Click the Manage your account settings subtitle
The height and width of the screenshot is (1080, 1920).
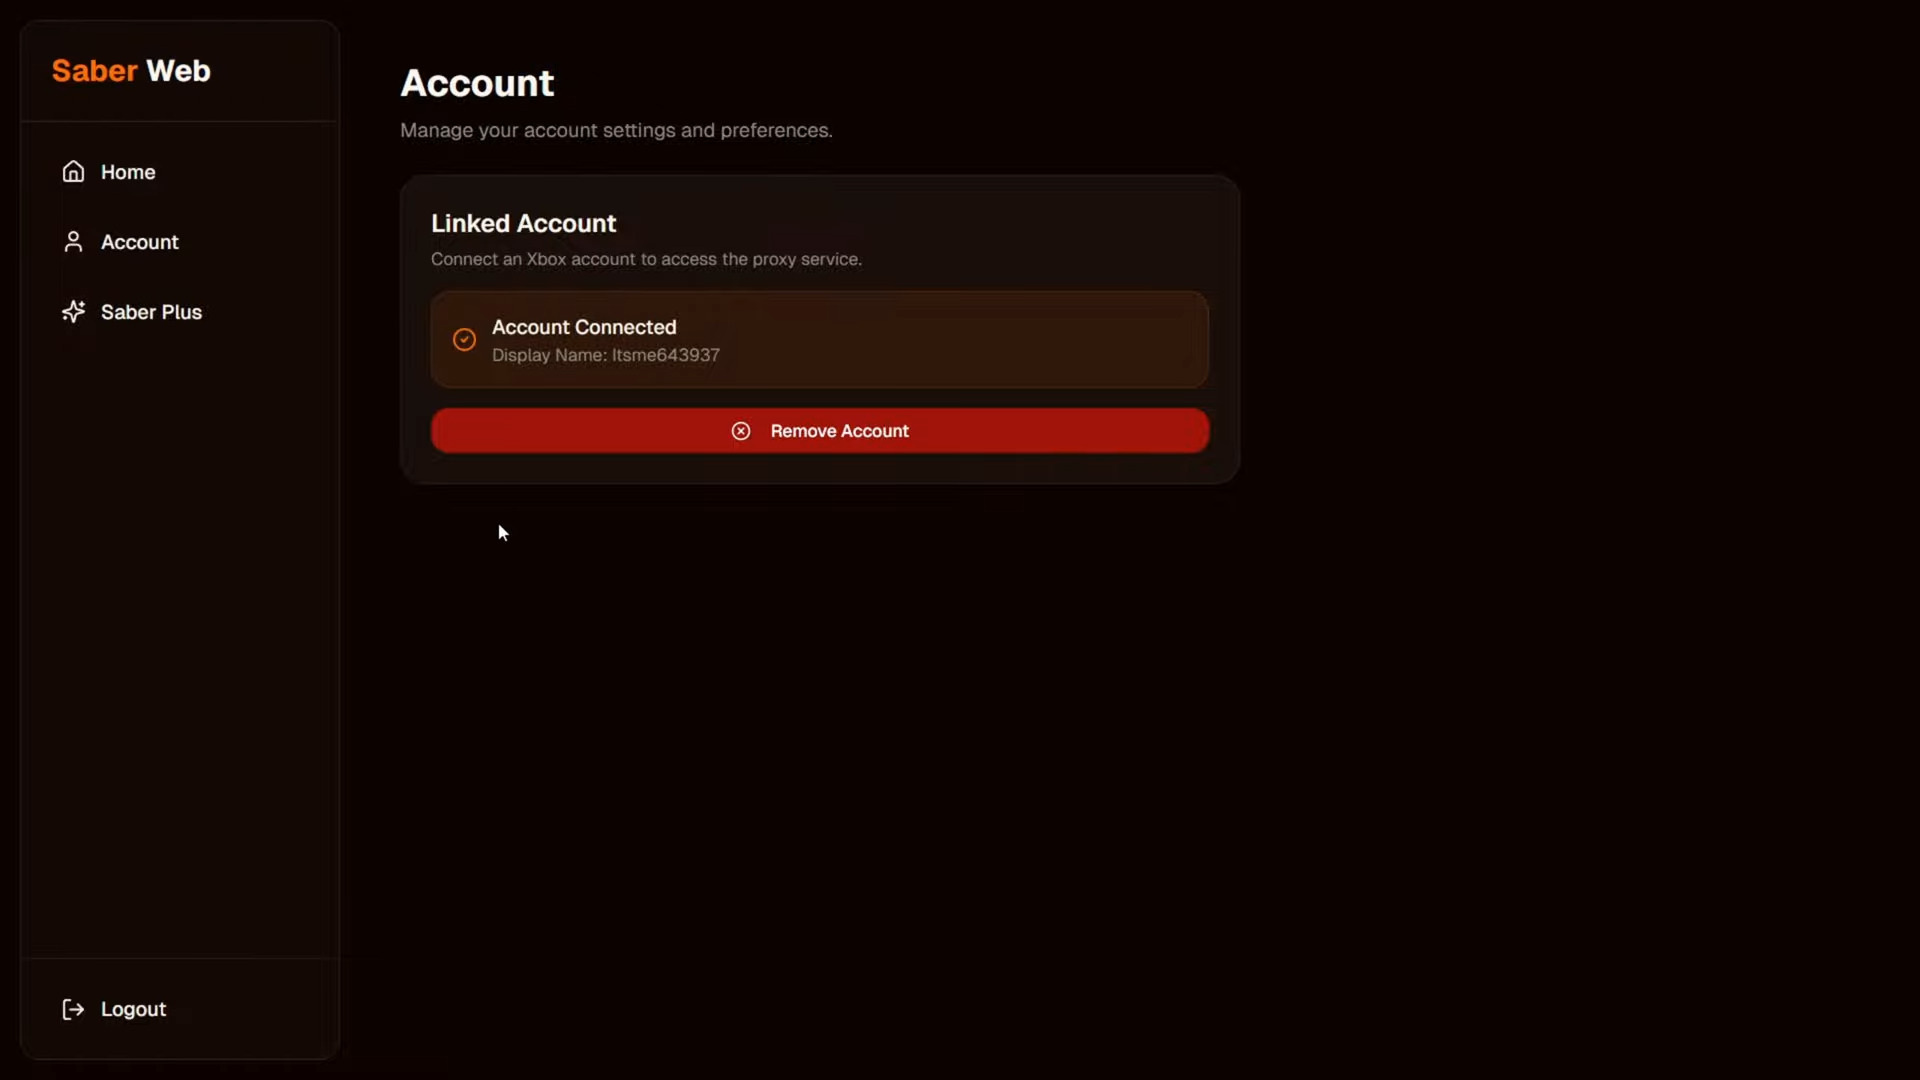pyautogui.click(x=616, y=131)
